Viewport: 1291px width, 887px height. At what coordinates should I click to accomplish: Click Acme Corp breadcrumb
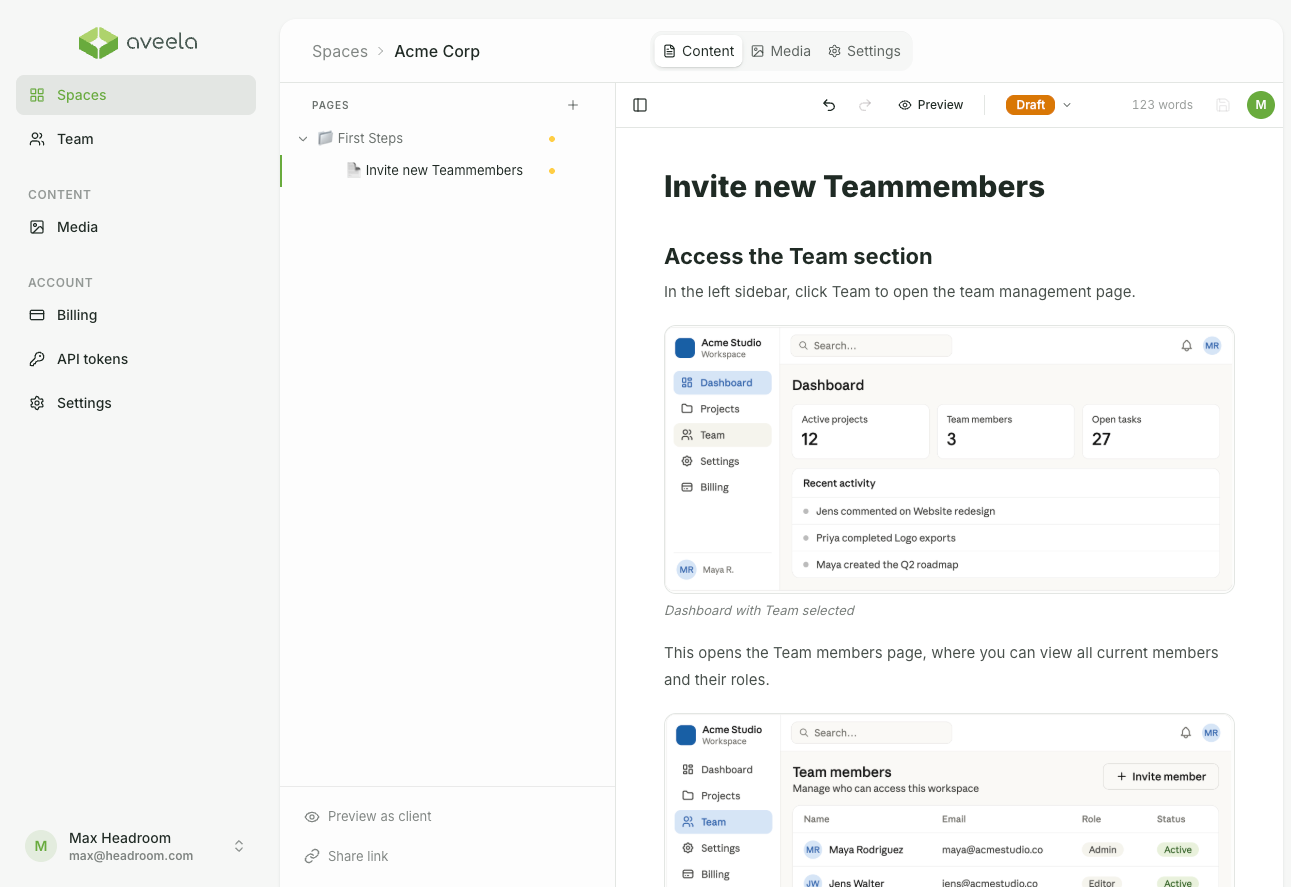pos(437,51)
